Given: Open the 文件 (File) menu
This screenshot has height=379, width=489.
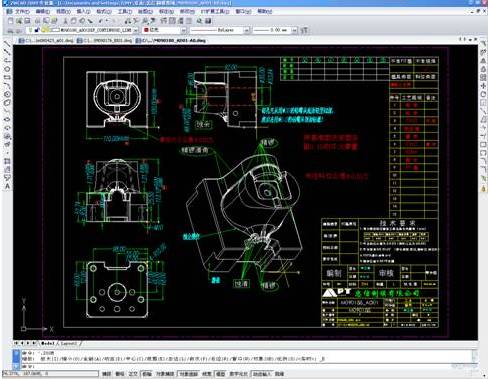Looking at the screenshot, I should (x=22, y=11).
